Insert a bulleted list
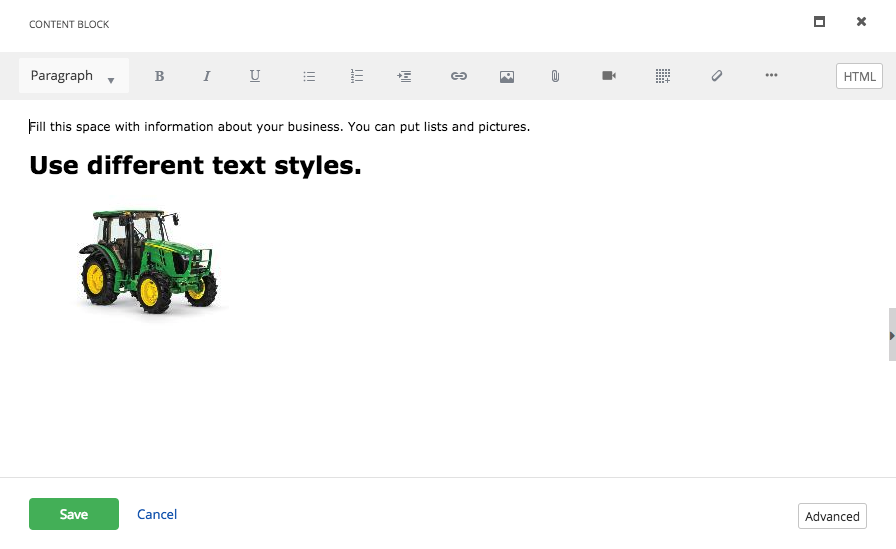 (x=309, y=76)
